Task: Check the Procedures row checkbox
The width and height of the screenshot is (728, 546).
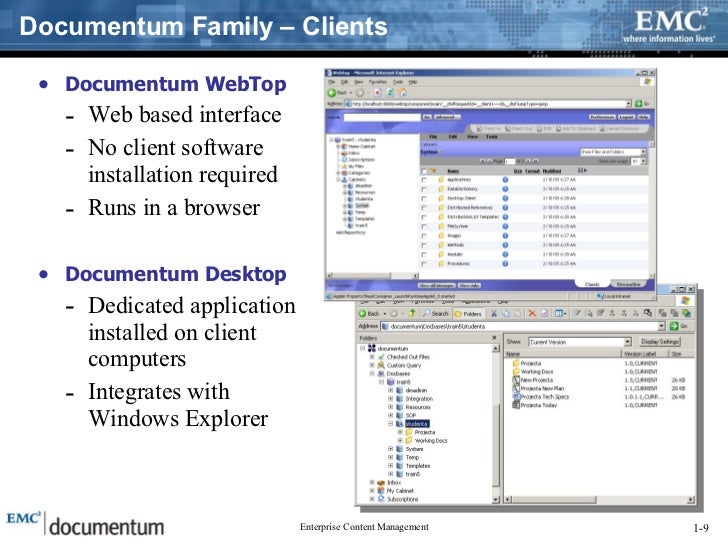Action: [x=424, y=264]
